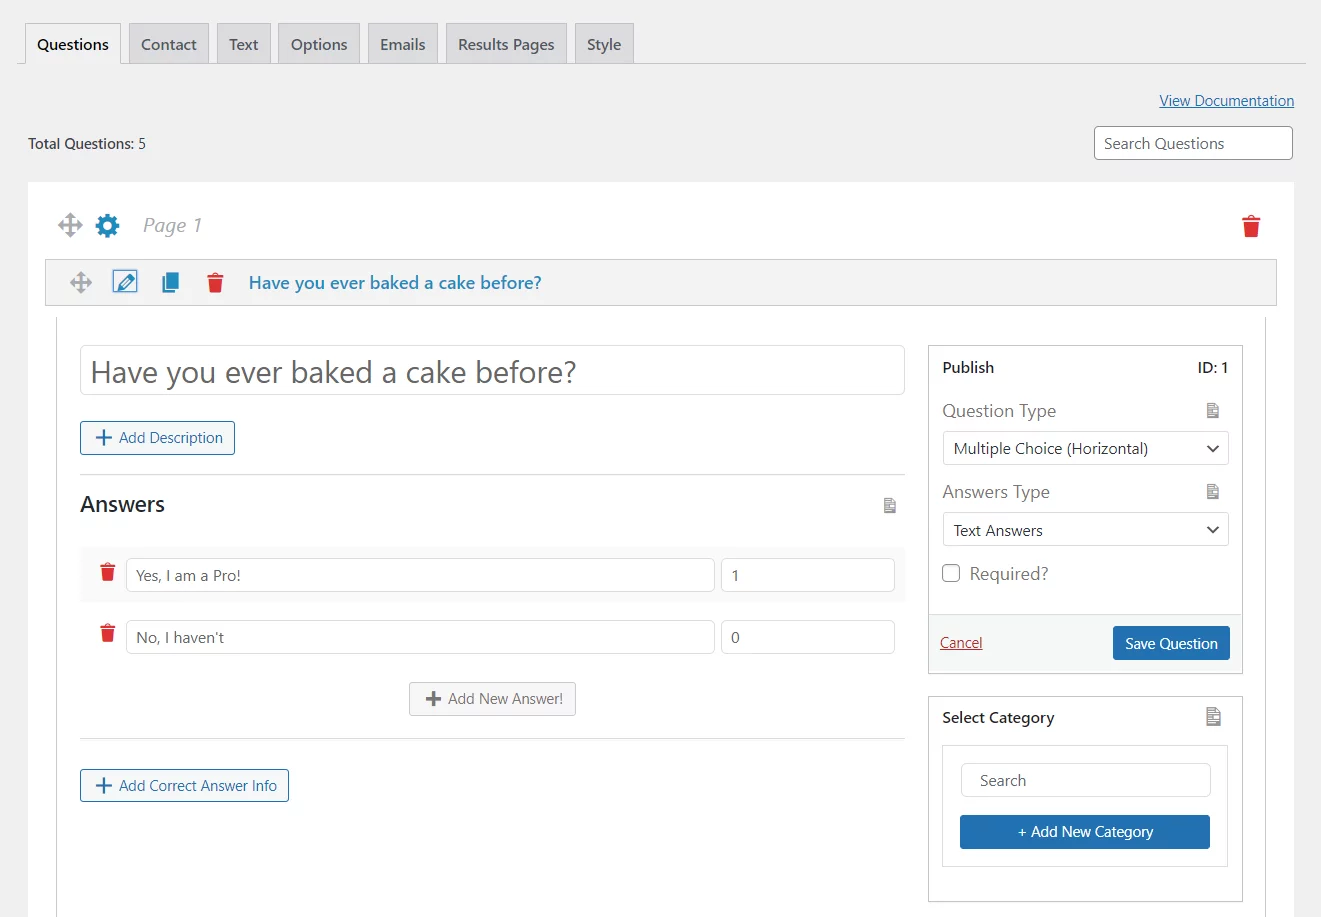1321x917 pixels.
Task: Click the question title link in the header row
Action: [395, 283]
